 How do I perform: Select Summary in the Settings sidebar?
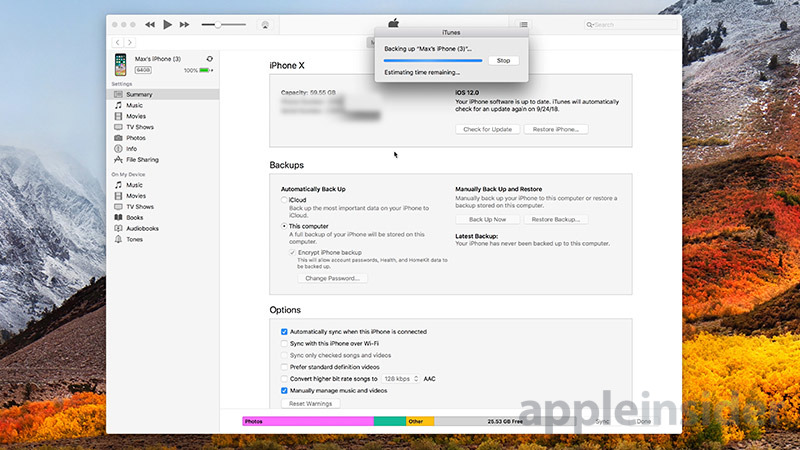coord(163,94)
